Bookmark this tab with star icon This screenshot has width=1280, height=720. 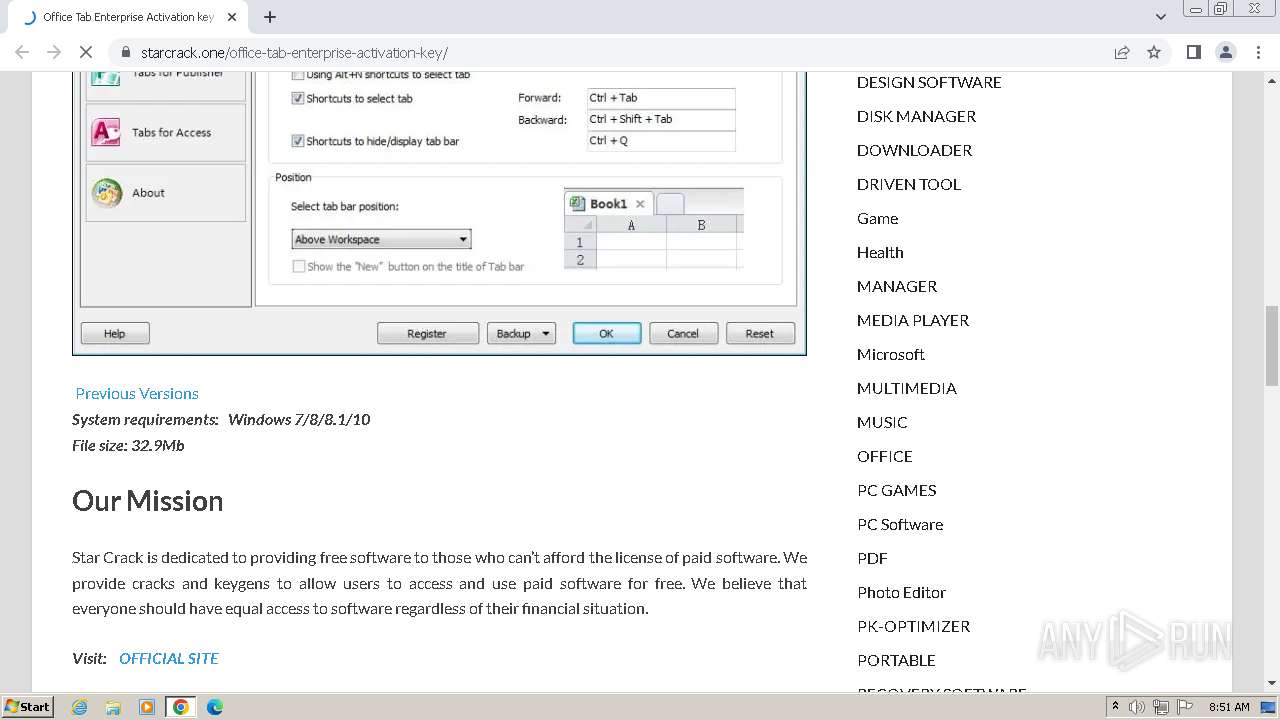pos(1154,52)
